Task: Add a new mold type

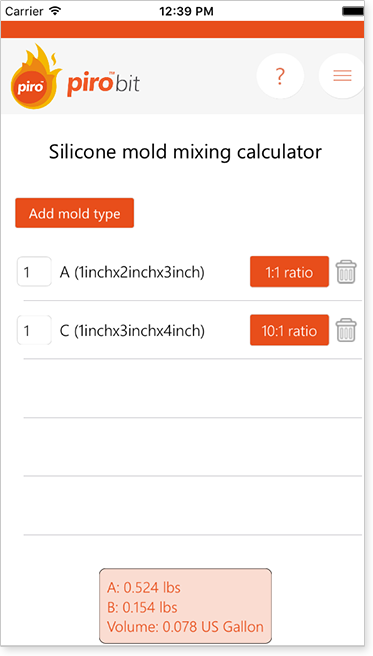Action: 74,213
